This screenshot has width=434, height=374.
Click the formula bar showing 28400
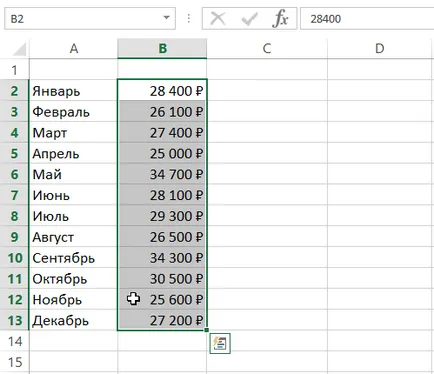click(x=367, y=19)
